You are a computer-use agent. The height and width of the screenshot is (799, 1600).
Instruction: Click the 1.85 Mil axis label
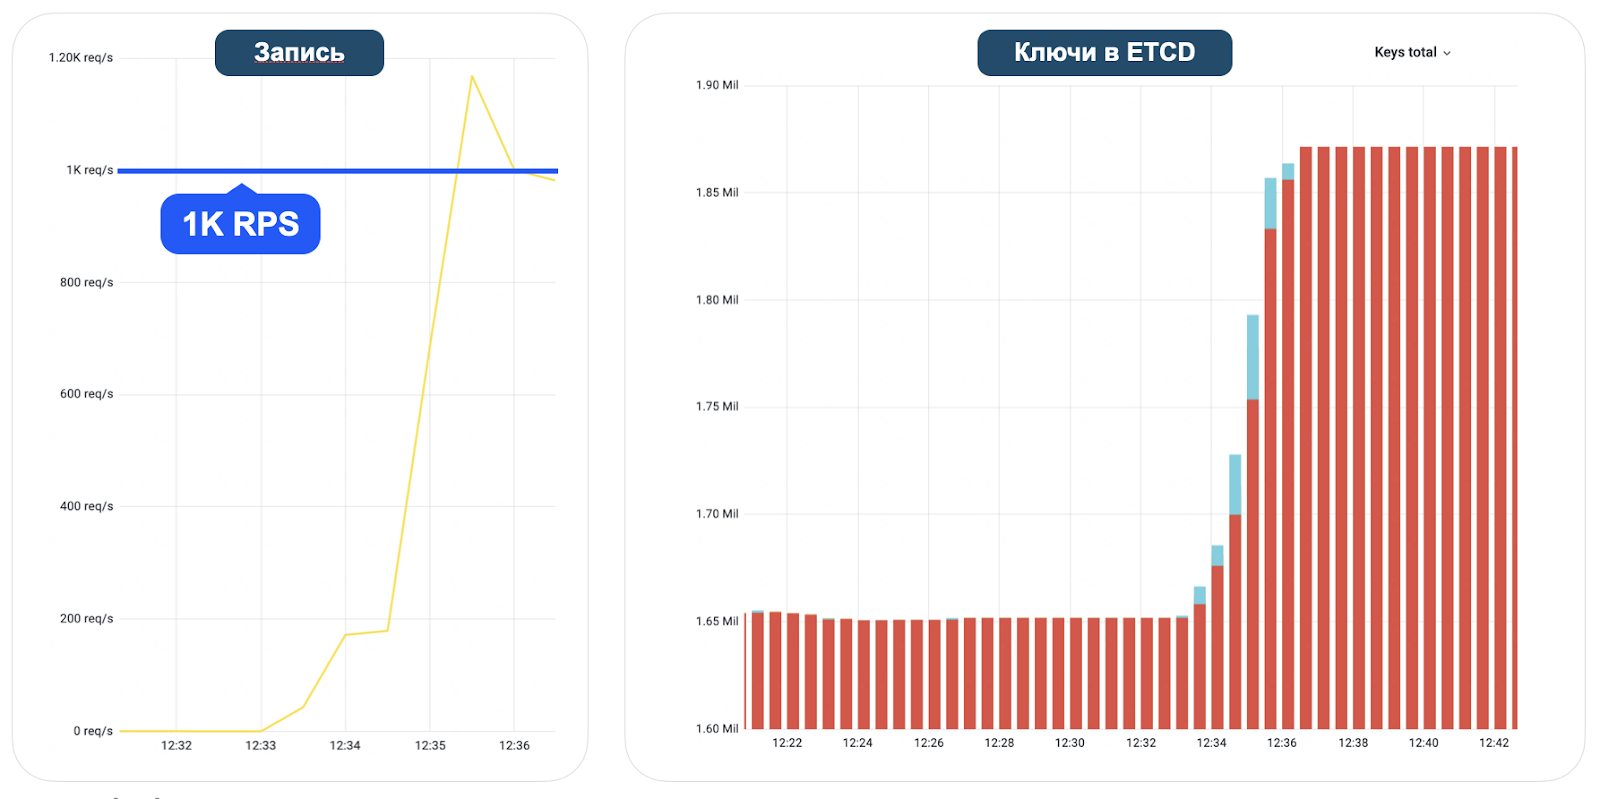tap(717, 192)
